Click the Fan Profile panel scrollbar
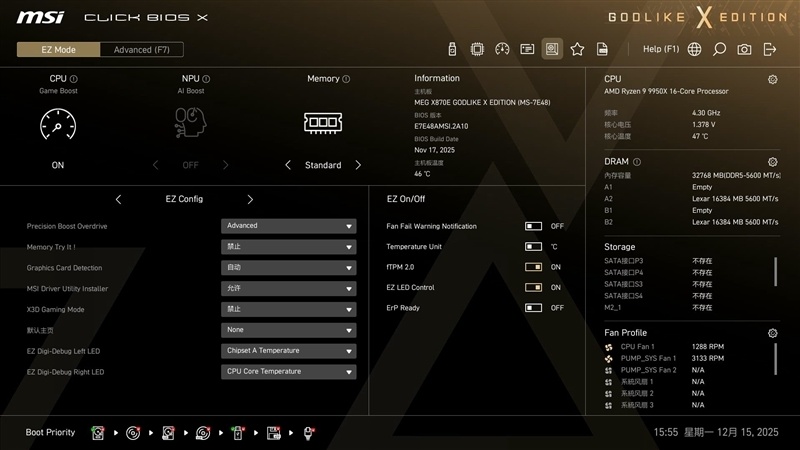800x450 pixels. [776, 359]
